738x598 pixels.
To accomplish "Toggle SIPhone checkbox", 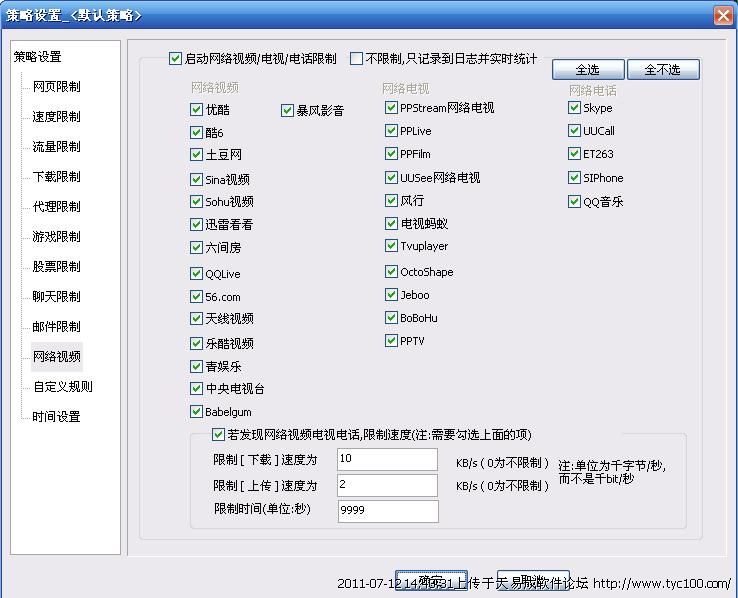I will pos(574,178).
